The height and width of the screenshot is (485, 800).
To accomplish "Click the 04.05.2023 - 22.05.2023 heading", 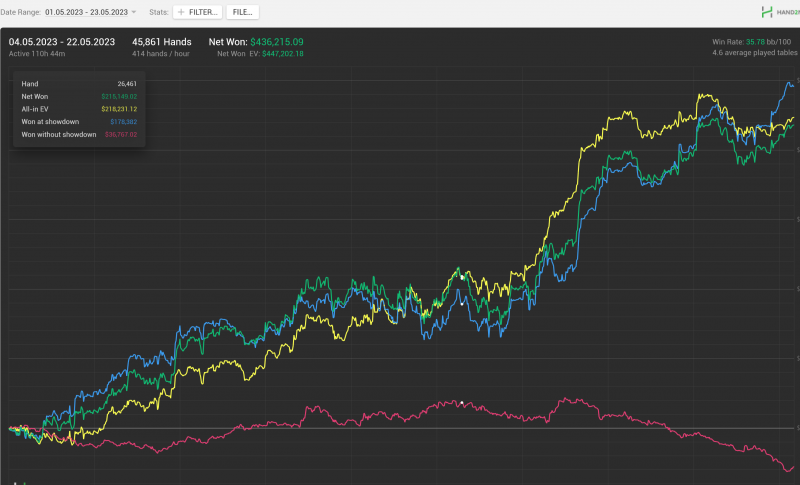I will (62, 42).
